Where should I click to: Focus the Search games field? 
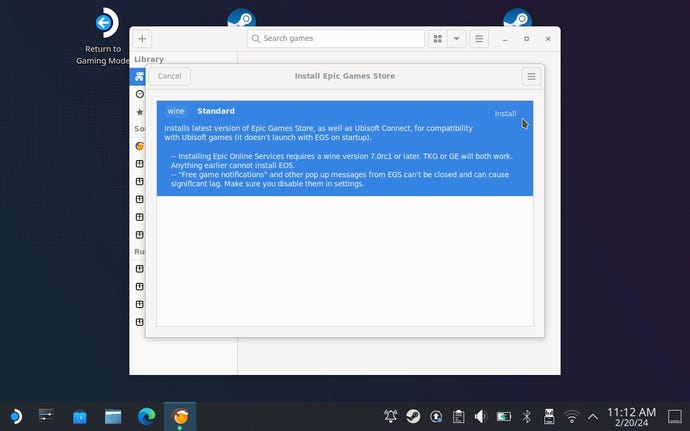336,39
